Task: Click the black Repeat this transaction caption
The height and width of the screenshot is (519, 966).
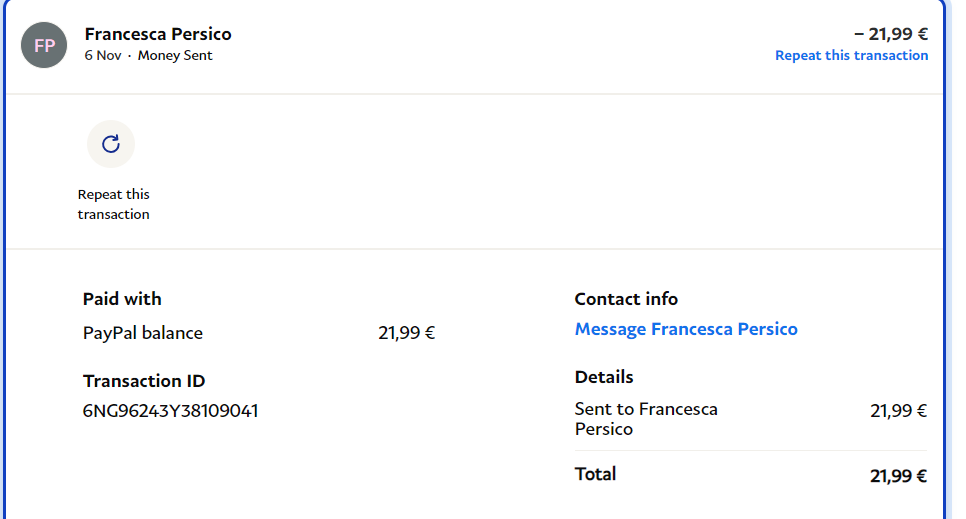Action: [x=113, y=204]
